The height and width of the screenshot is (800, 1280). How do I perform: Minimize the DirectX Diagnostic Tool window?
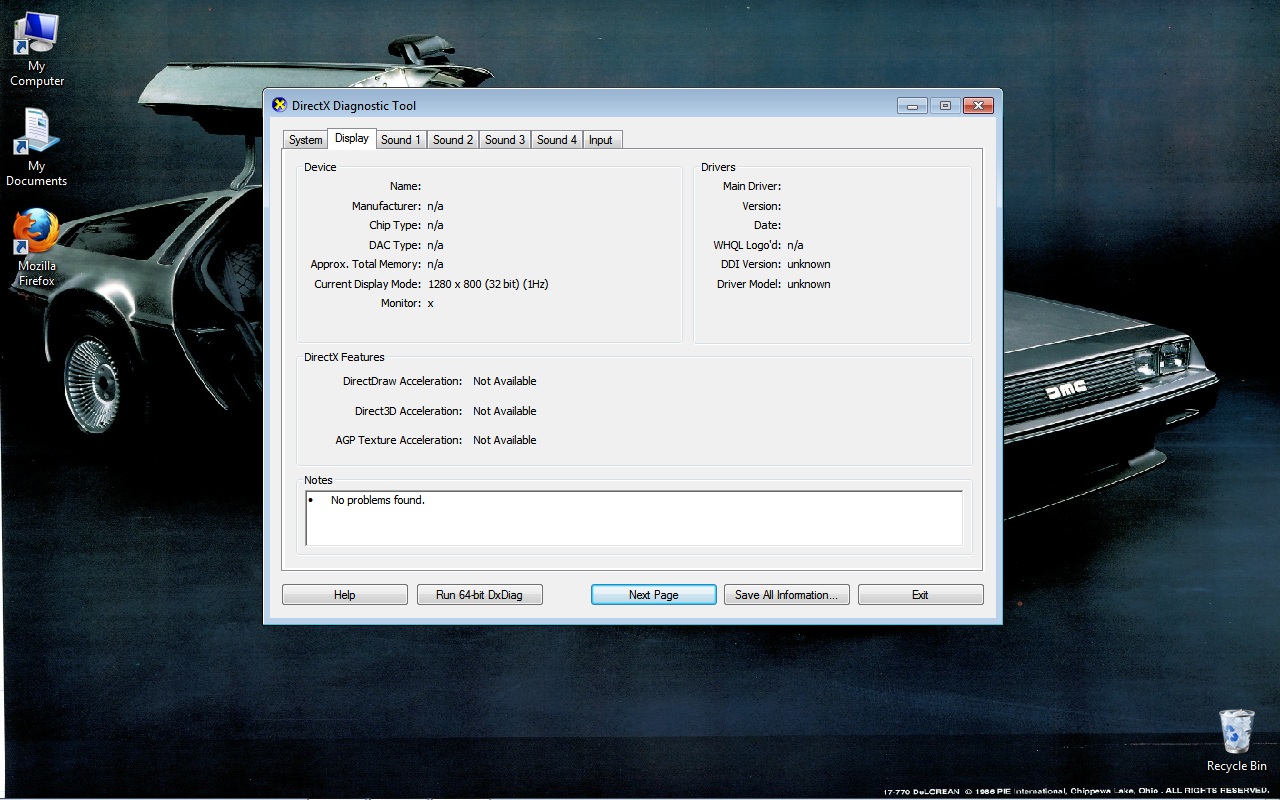point(912,105)
